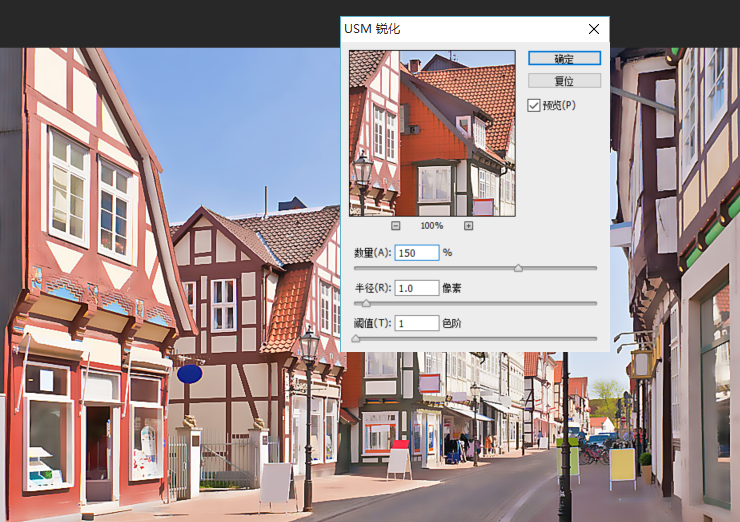Close the USM 锐化 dialog

(x=594, y=29)
